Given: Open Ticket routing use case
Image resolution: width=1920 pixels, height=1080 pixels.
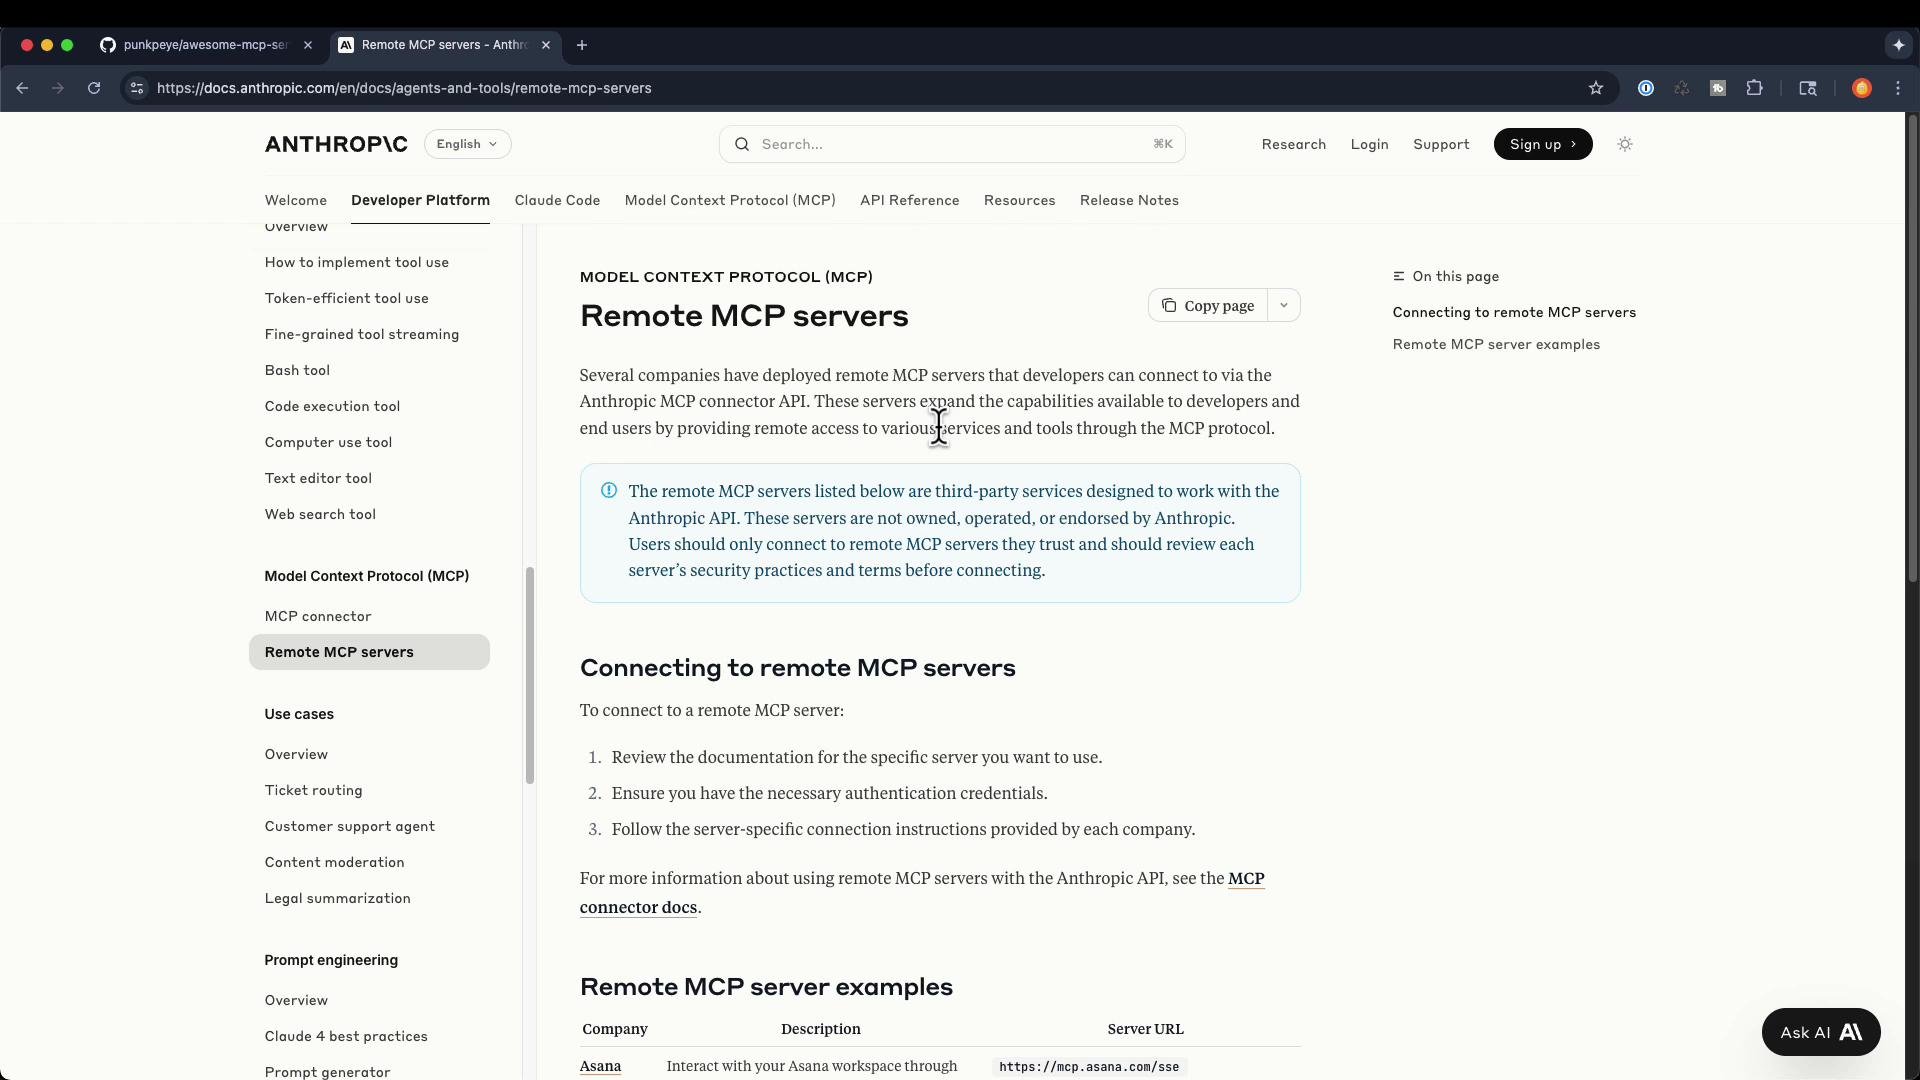Looking at the screenshot, I should coord(313,790).
